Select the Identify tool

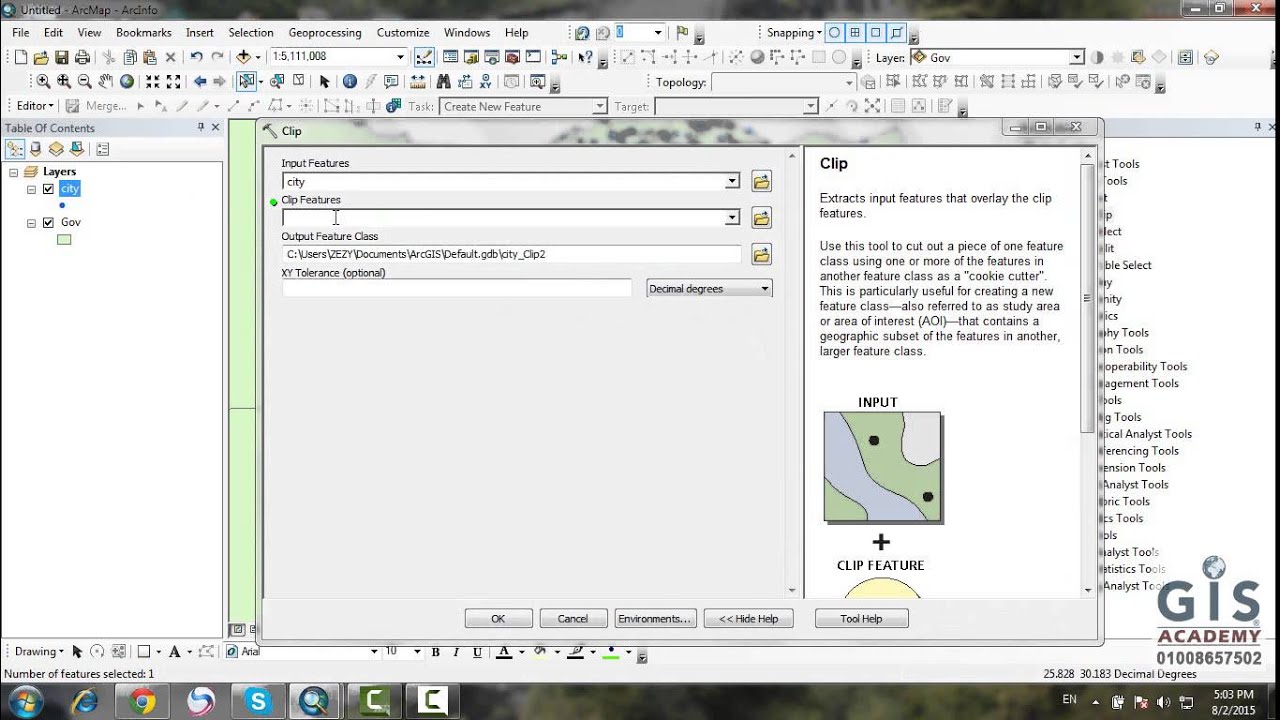[350, 81]
